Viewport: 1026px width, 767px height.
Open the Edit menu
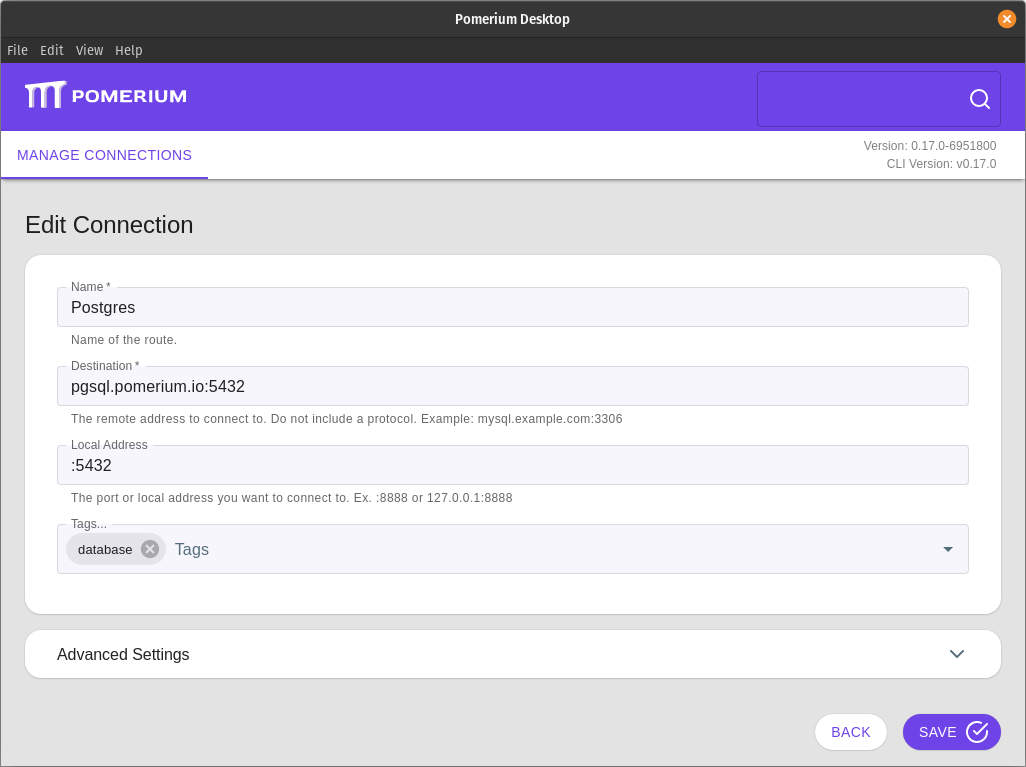(51, 50)
